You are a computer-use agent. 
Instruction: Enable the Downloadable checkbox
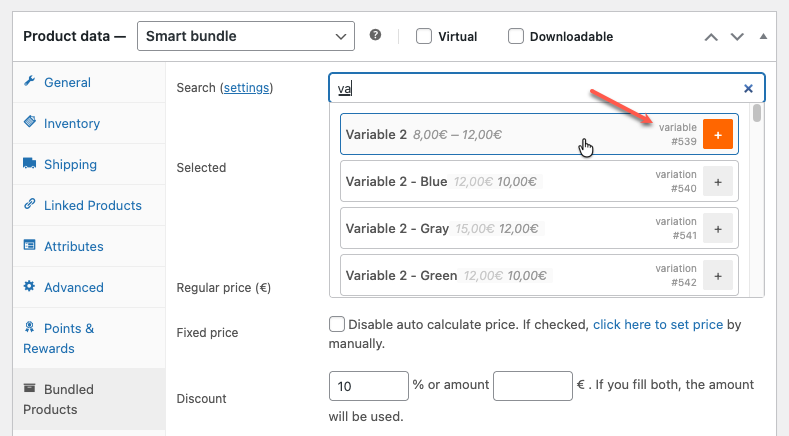[516, 36]
